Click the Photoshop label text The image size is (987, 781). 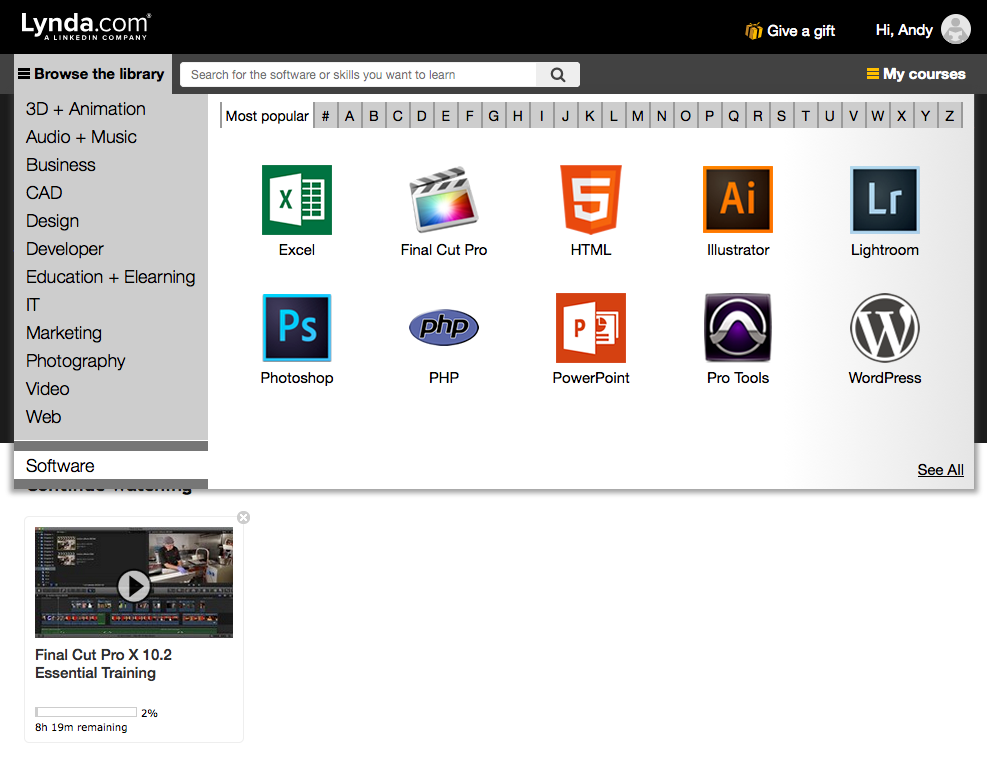pyautogui.click(x=296, y=378)
